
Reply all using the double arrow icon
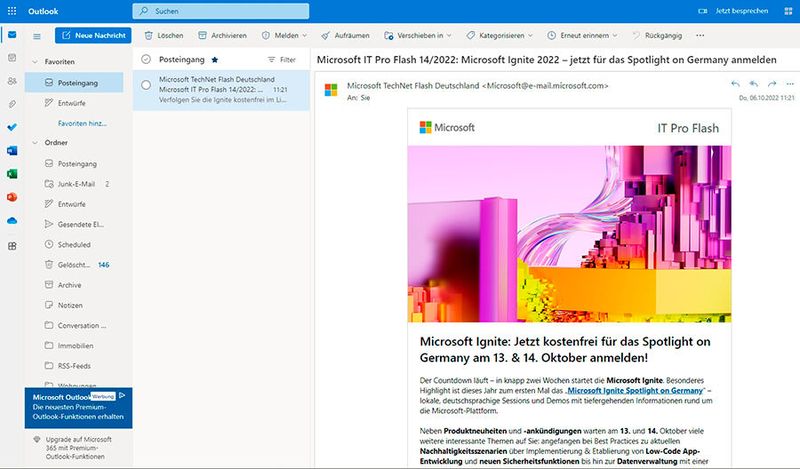[x=754, y=84]
